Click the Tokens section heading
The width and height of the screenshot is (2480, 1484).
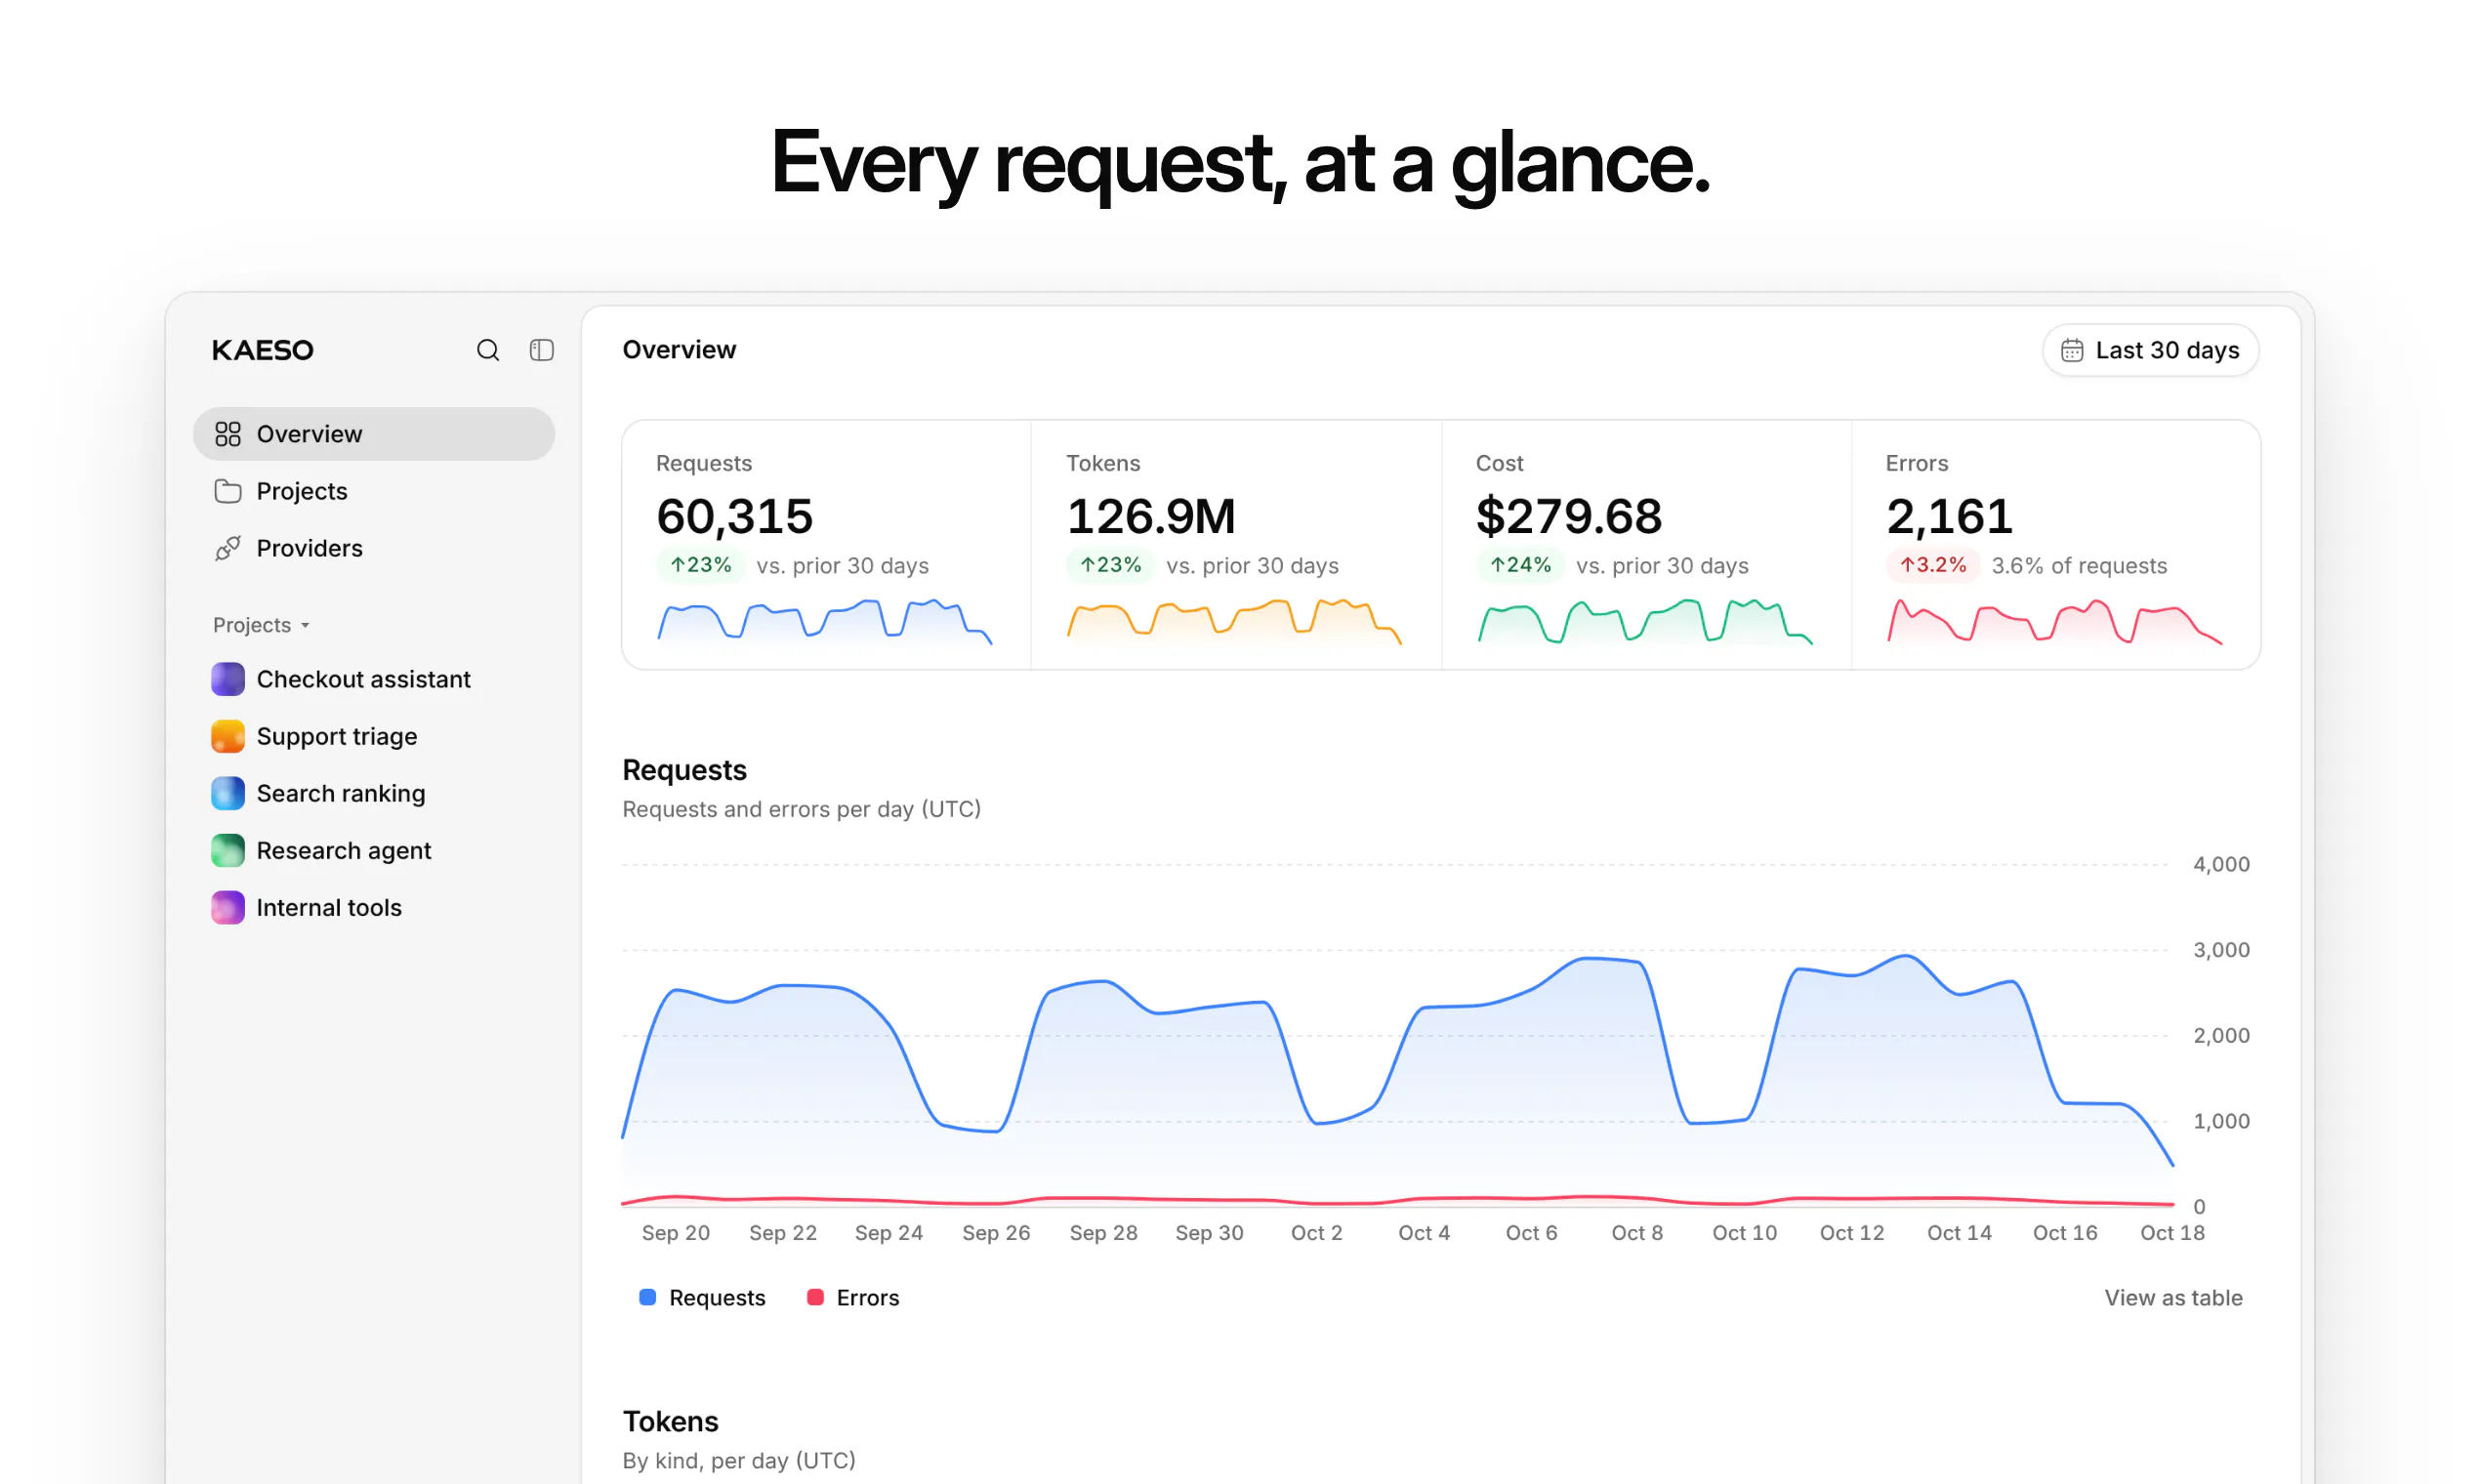(671, 1421)
